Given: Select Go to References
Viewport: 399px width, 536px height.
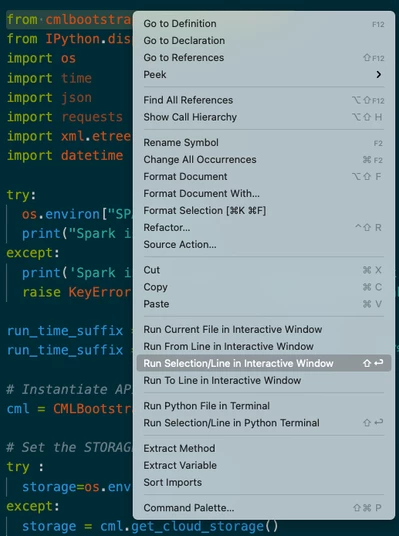Looking at the screenshot, I should (264, 57).
